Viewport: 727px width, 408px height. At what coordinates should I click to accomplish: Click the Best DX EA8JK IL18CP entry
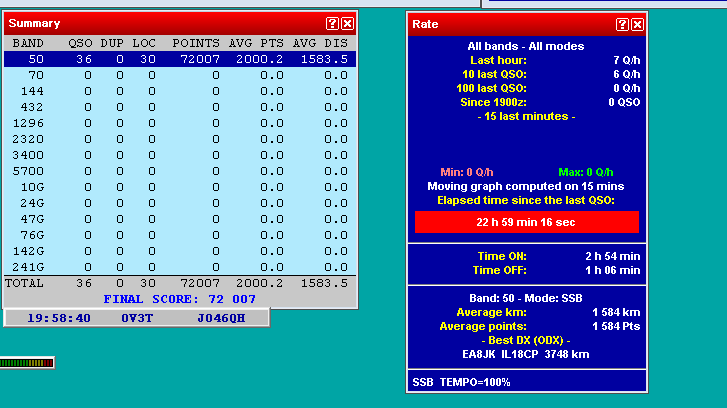(x=526, y=354)
